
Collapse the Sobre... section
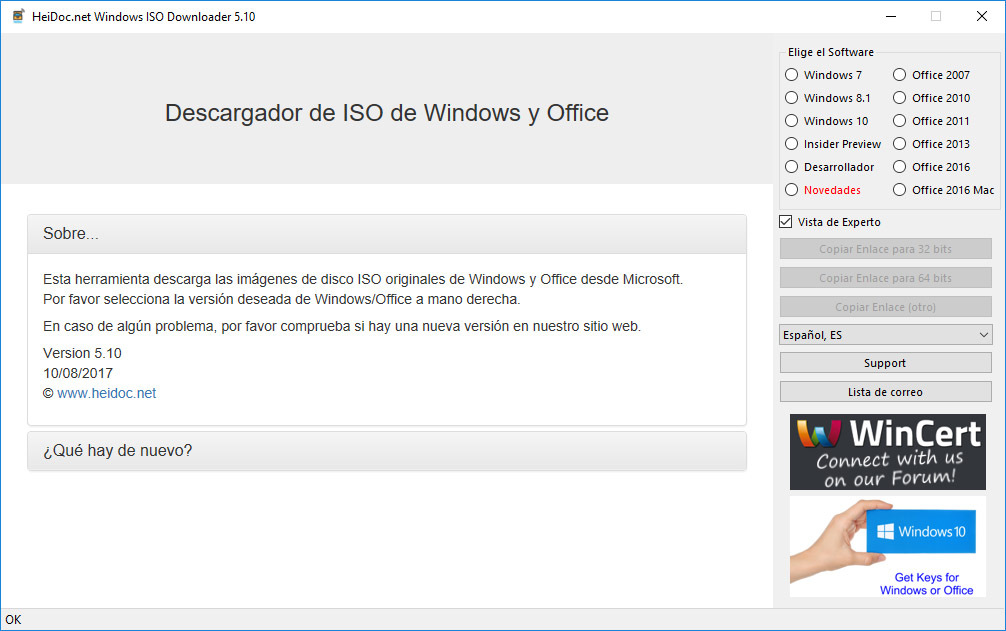(x=386, y=233)
